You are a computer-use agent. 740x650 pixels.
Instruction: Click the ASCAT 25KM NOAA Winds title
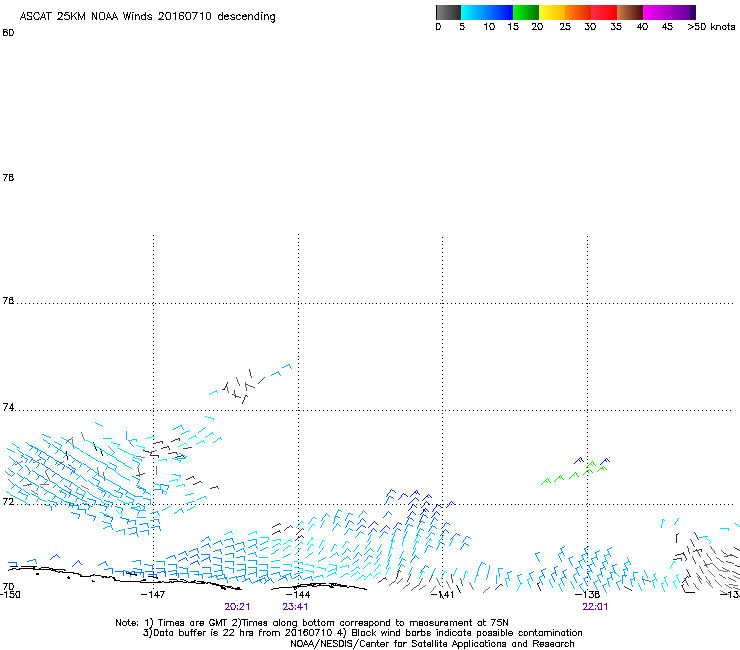tap(147, 17)
